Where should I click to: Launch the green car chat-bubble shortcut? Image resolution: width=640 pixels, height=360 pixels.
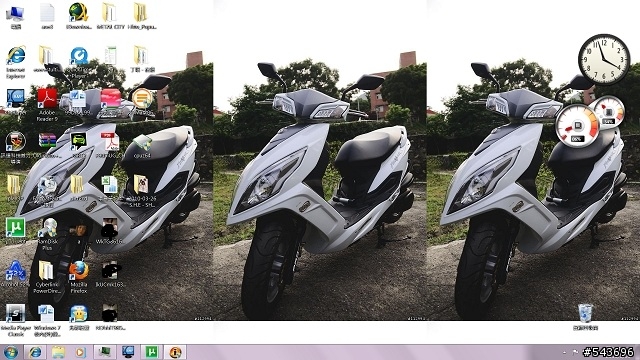click(78, 142)
